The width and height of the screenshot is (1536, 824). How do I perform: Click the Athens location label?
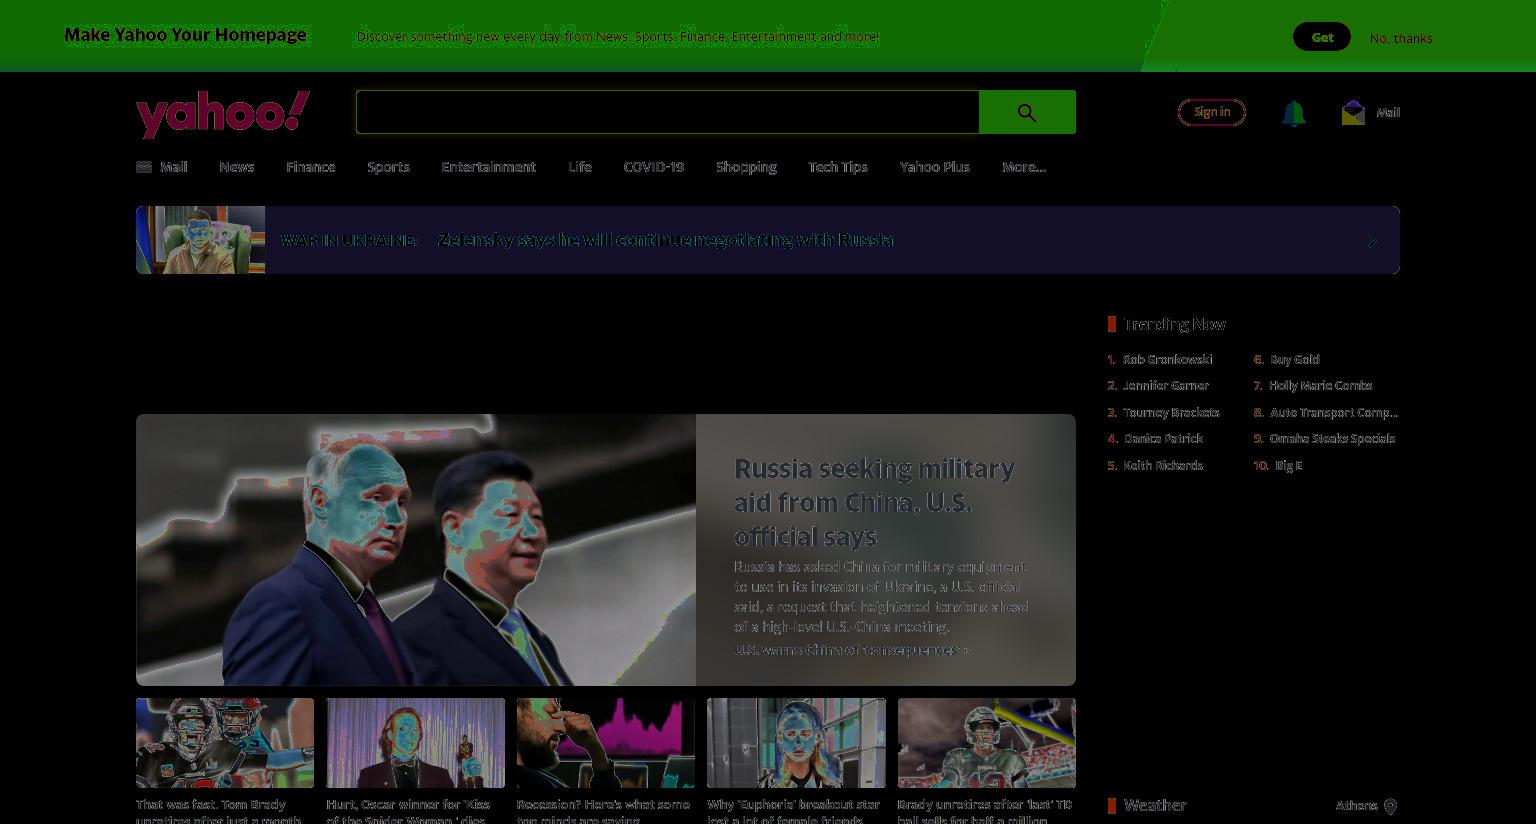point(1356,805)
